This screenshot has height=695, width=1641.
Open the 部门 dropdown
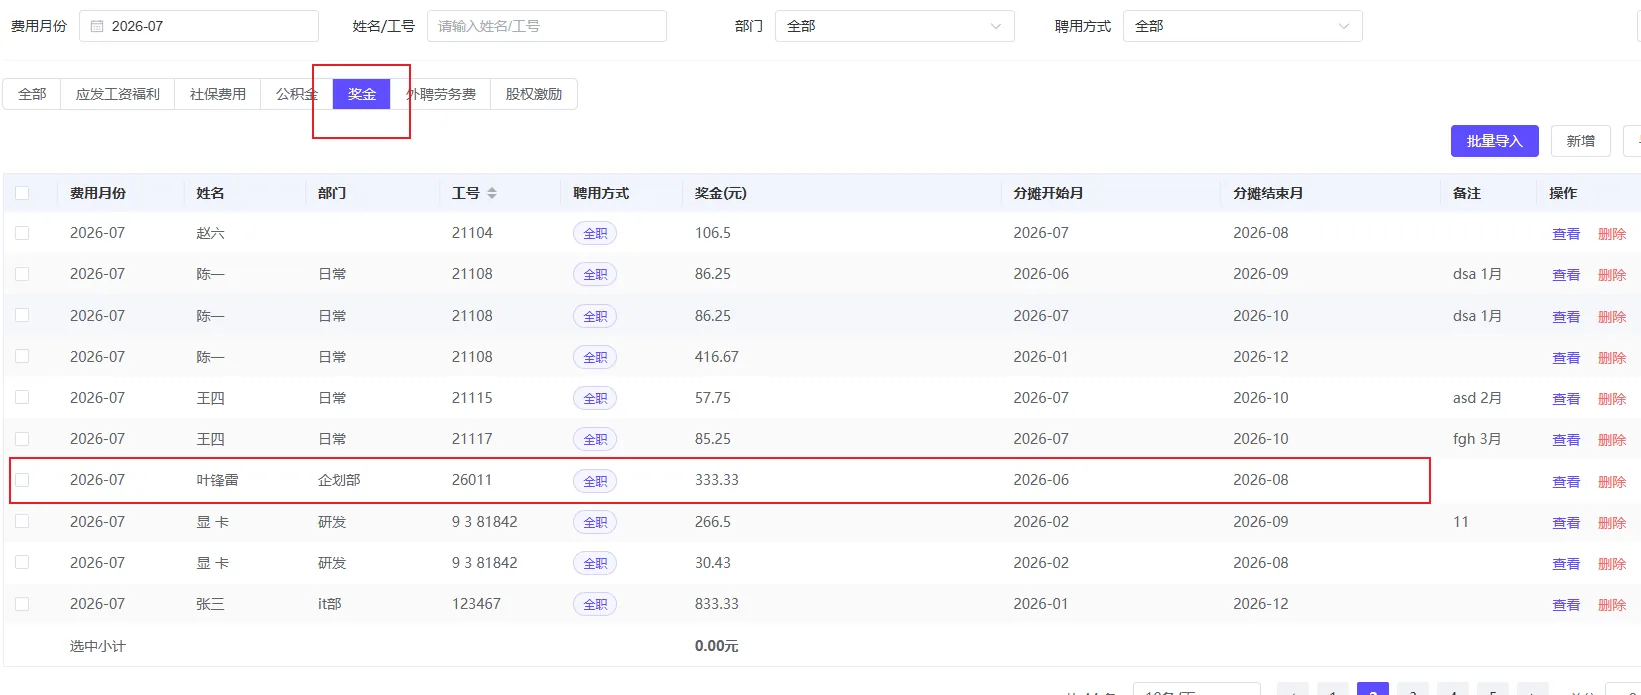[894, 26]
